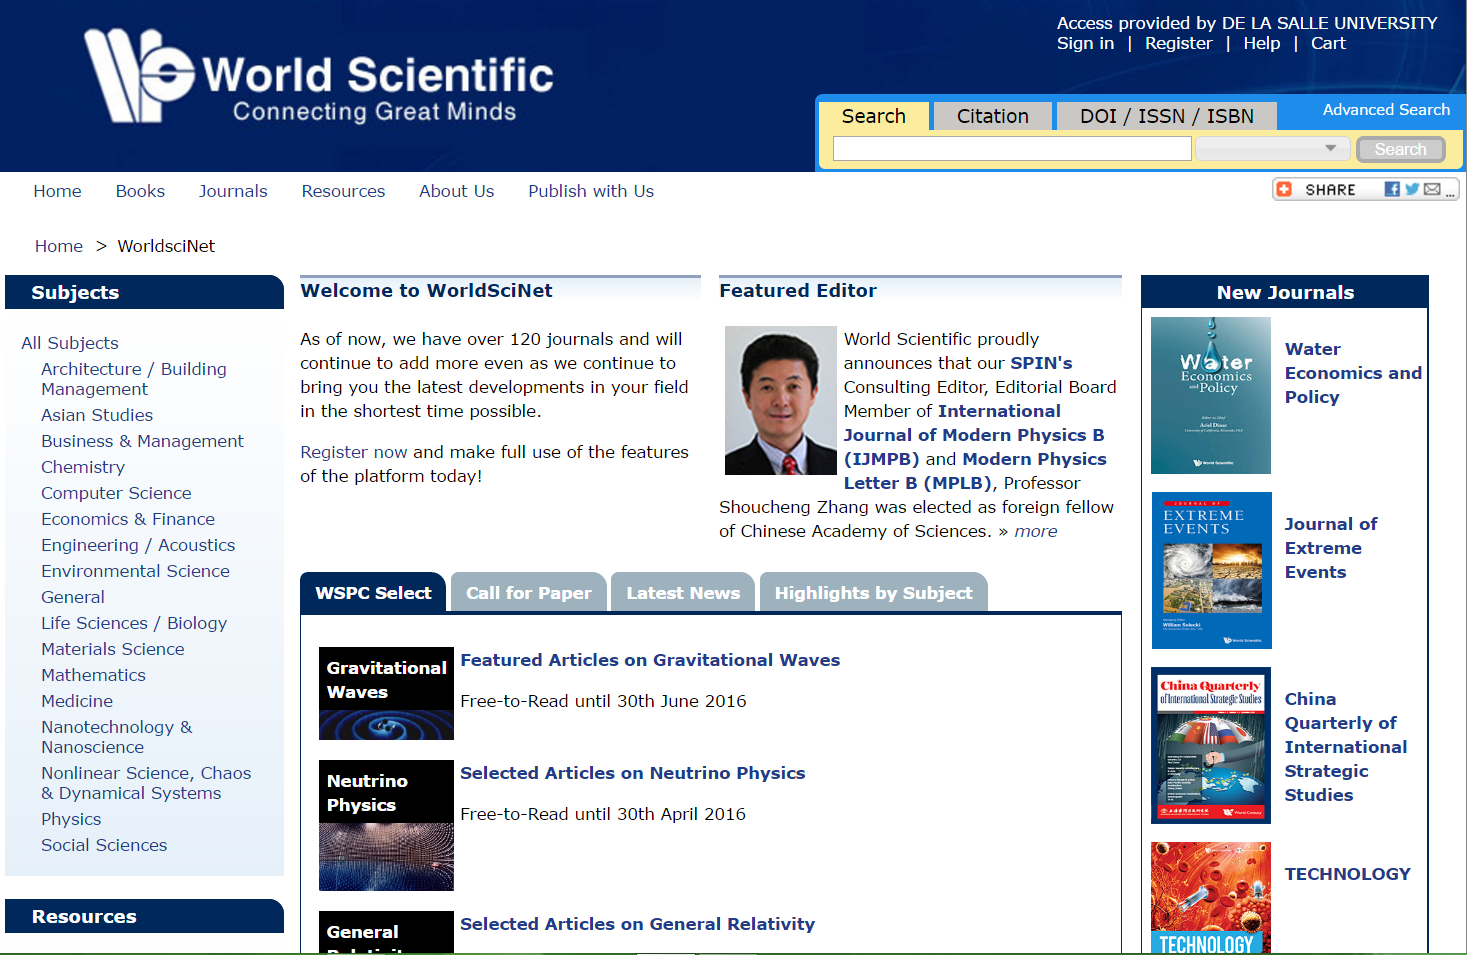
Task: Share the page by email envelope icon
Action: pyautogui.click(x=1432, y=189)
